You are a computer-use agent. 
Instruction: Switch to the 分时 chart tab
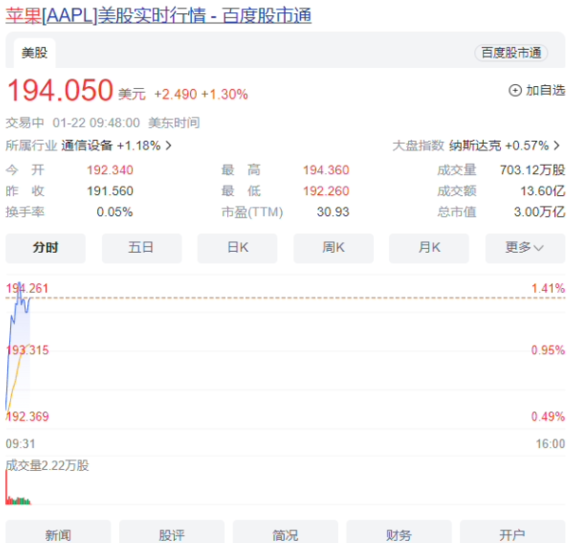(x=45, y=248)
